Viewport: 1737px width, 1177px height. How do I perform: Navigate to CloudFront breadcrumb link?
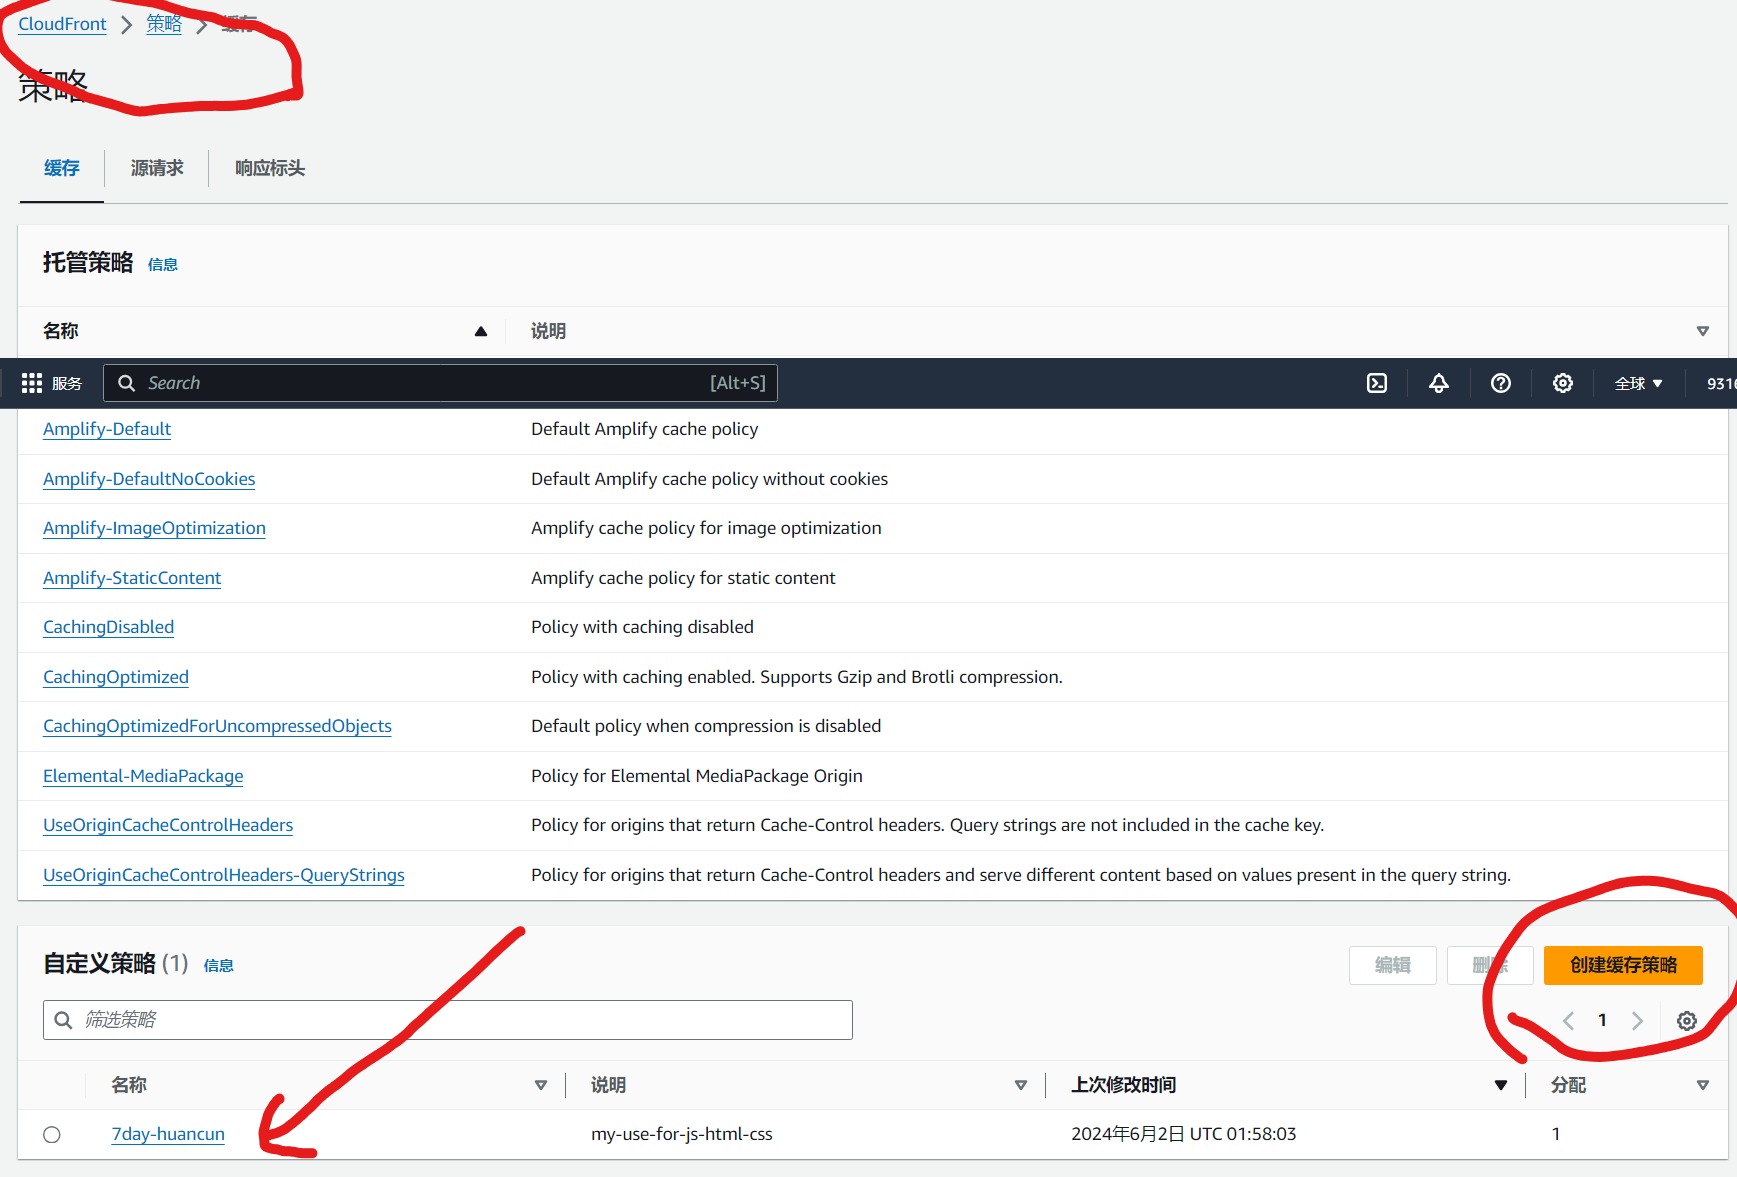(x=62, y=24)
